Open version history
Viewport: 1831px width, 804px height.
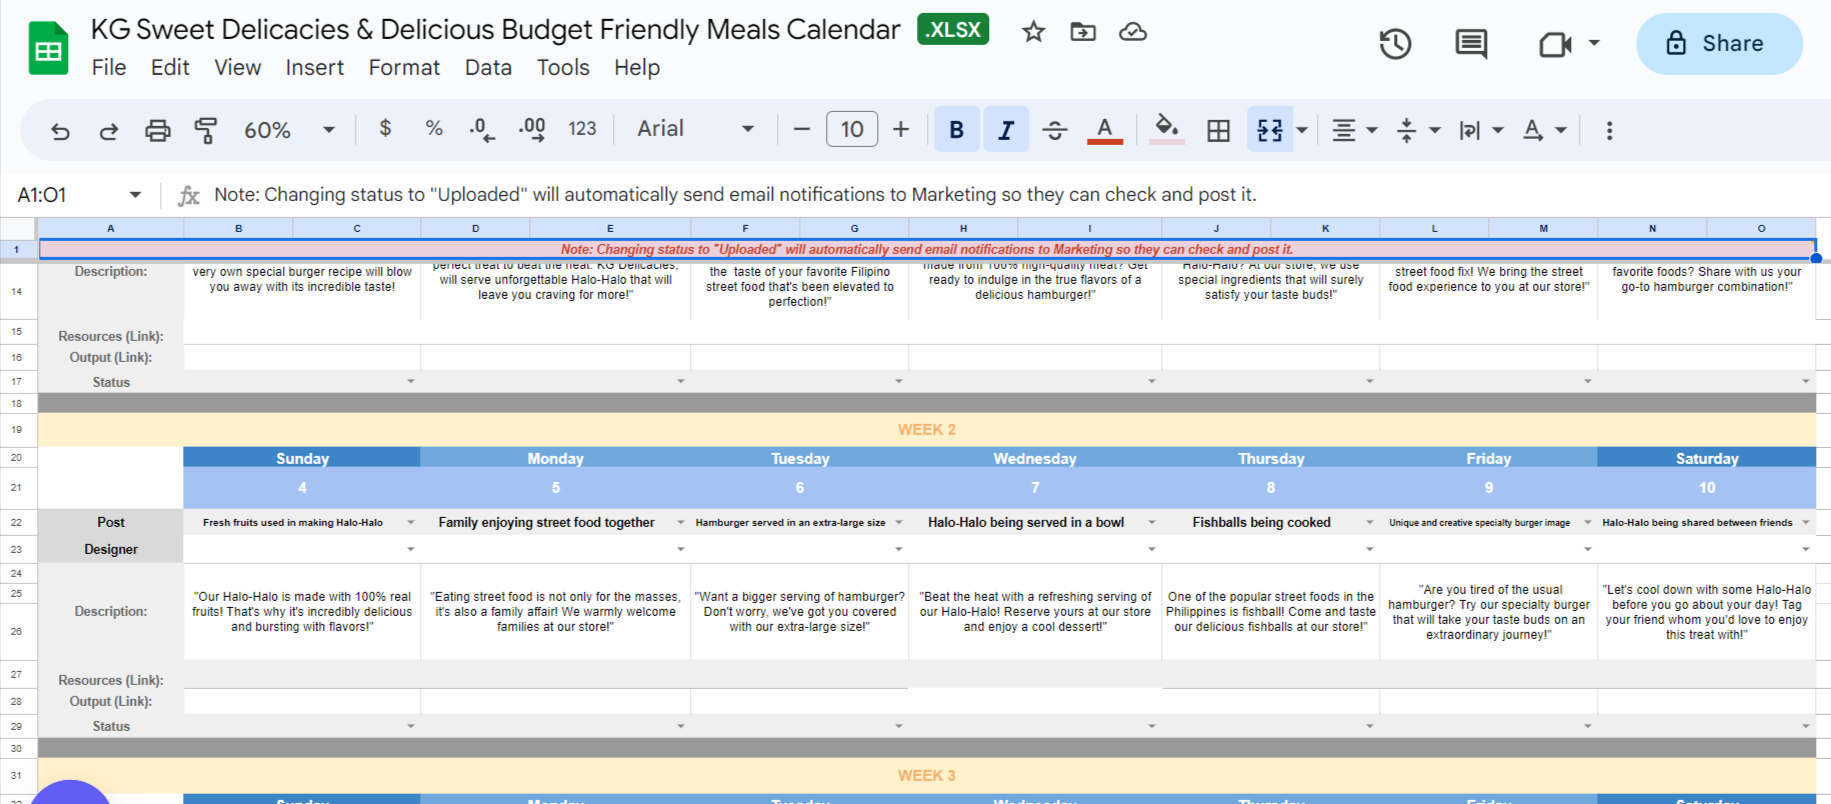(x=1395, y=44)
